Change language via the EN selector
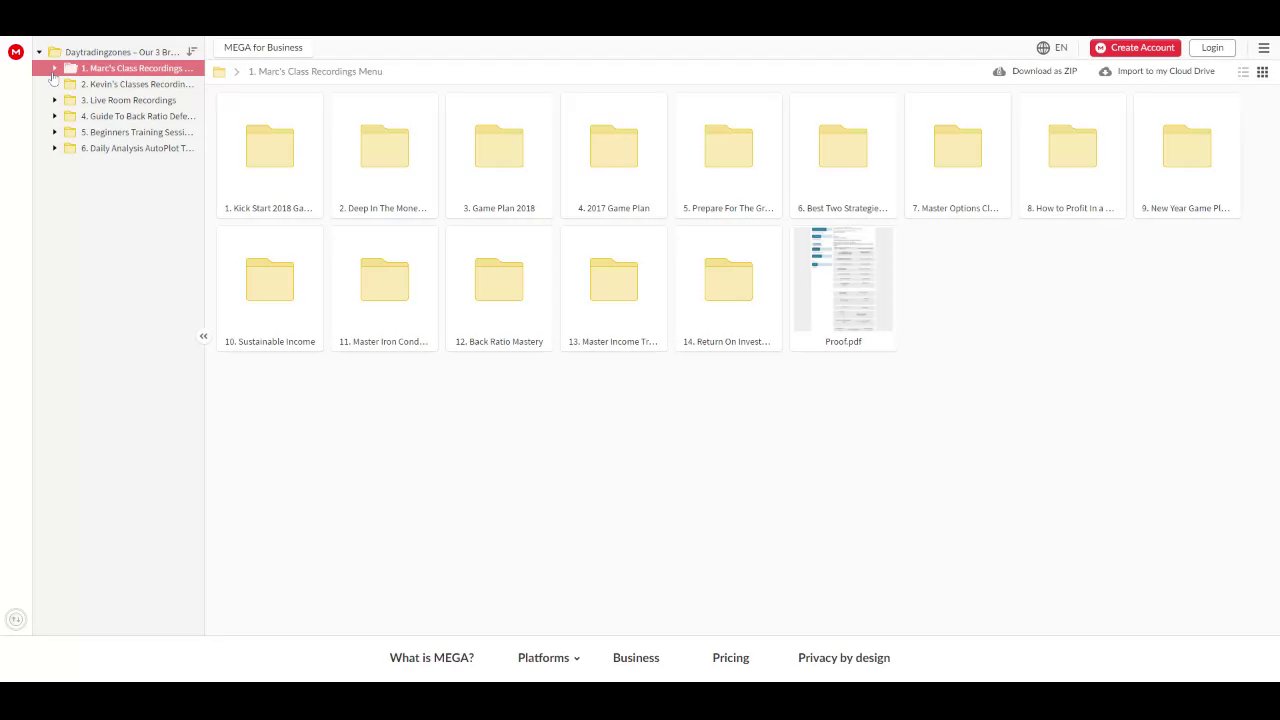Screen dimensions: 1280x720 point(1052,48)
